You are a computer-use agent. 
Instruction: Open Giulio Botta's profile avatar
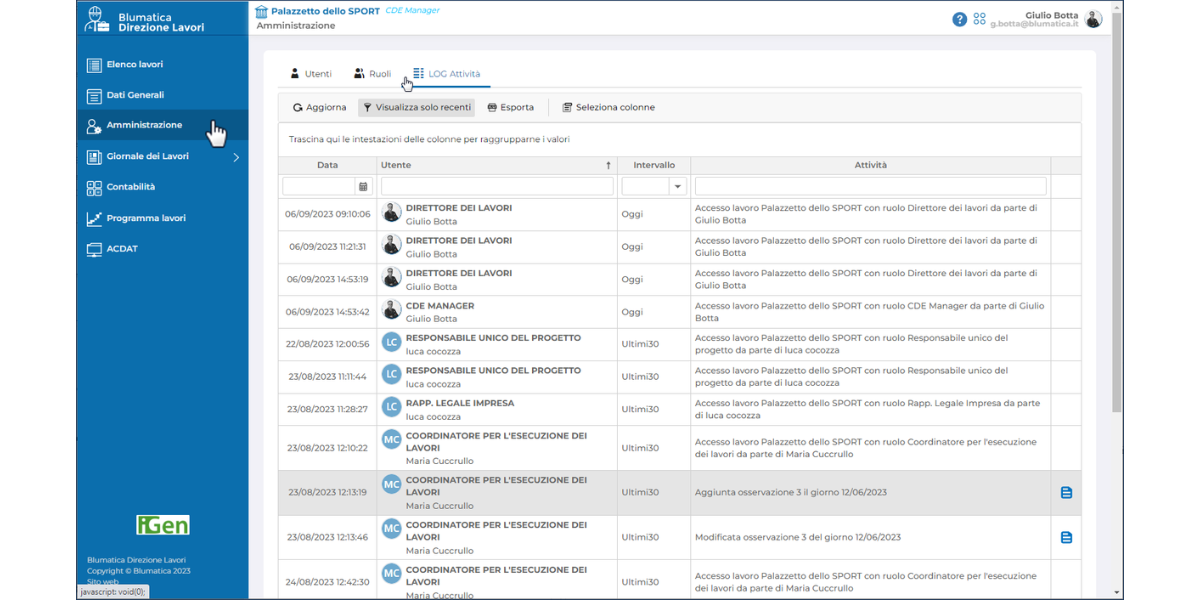coord(1093,19)
